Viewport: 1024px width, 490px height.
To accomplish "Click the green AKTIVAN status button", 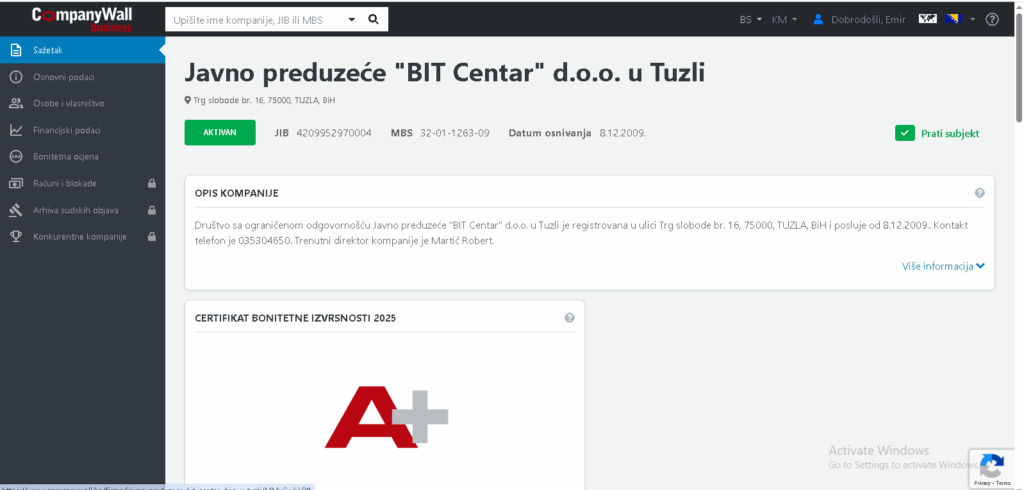I will pos(220,133).
